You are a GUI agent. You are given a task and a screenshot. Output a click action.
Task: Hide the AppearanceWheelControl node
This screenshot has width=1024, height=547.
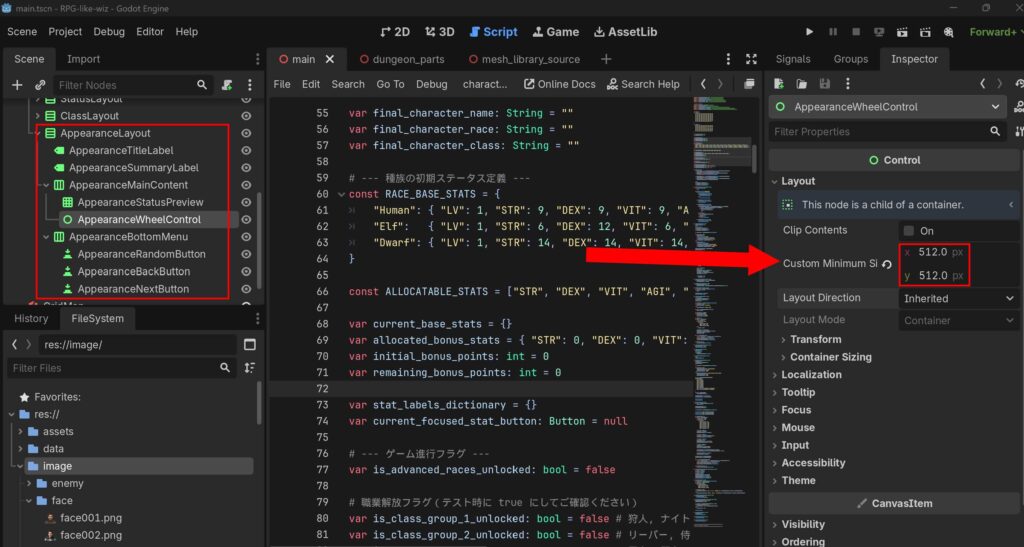tap(246, 219)
